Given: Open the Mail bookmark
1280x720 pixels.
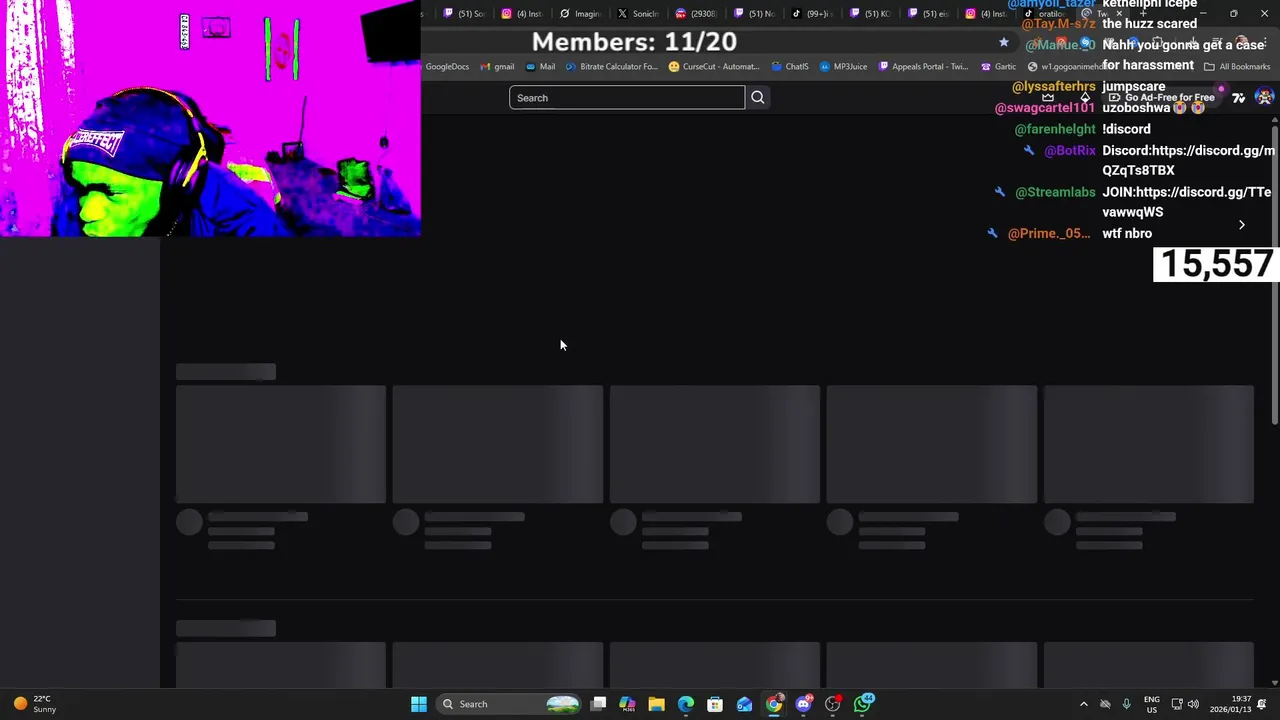Looking at the screenshot, I should (x=540, y=67).
